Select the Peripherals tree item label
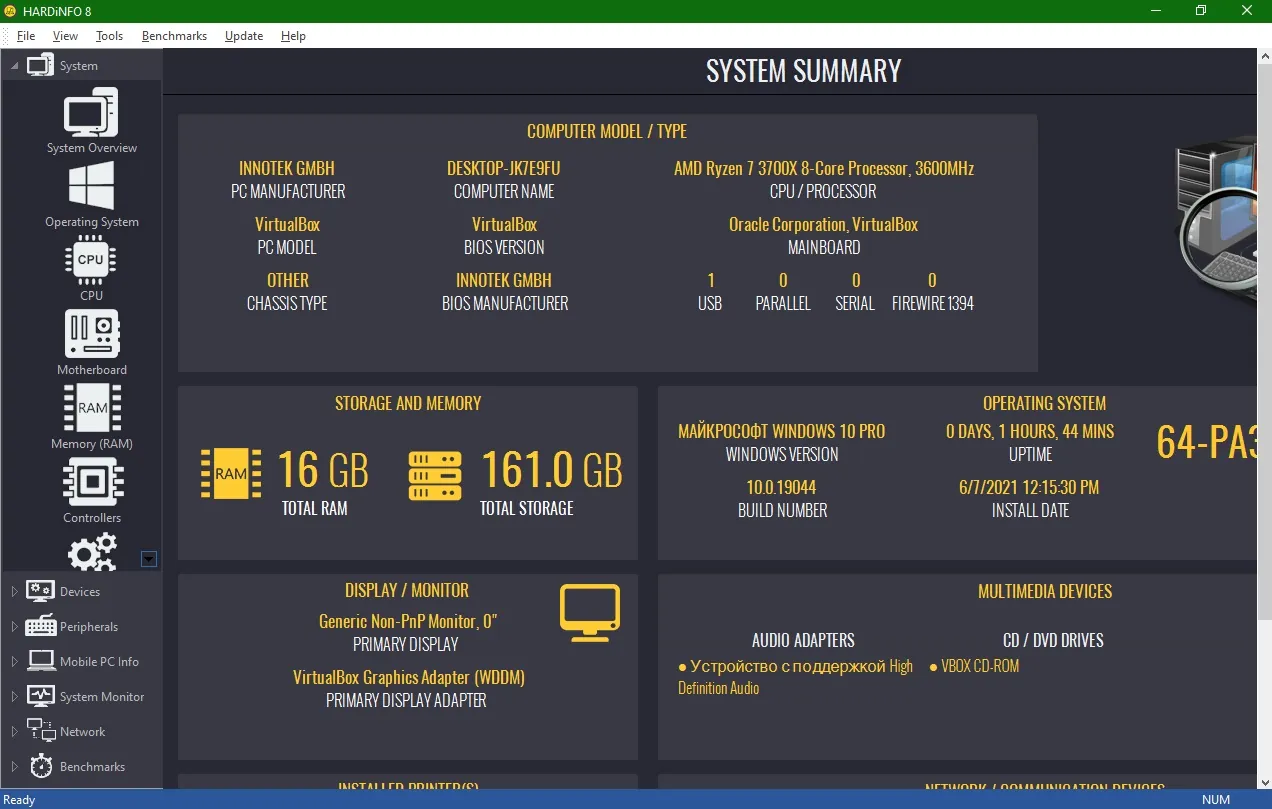The height and width of the screenshot is (809, 1272). (89, 627)
